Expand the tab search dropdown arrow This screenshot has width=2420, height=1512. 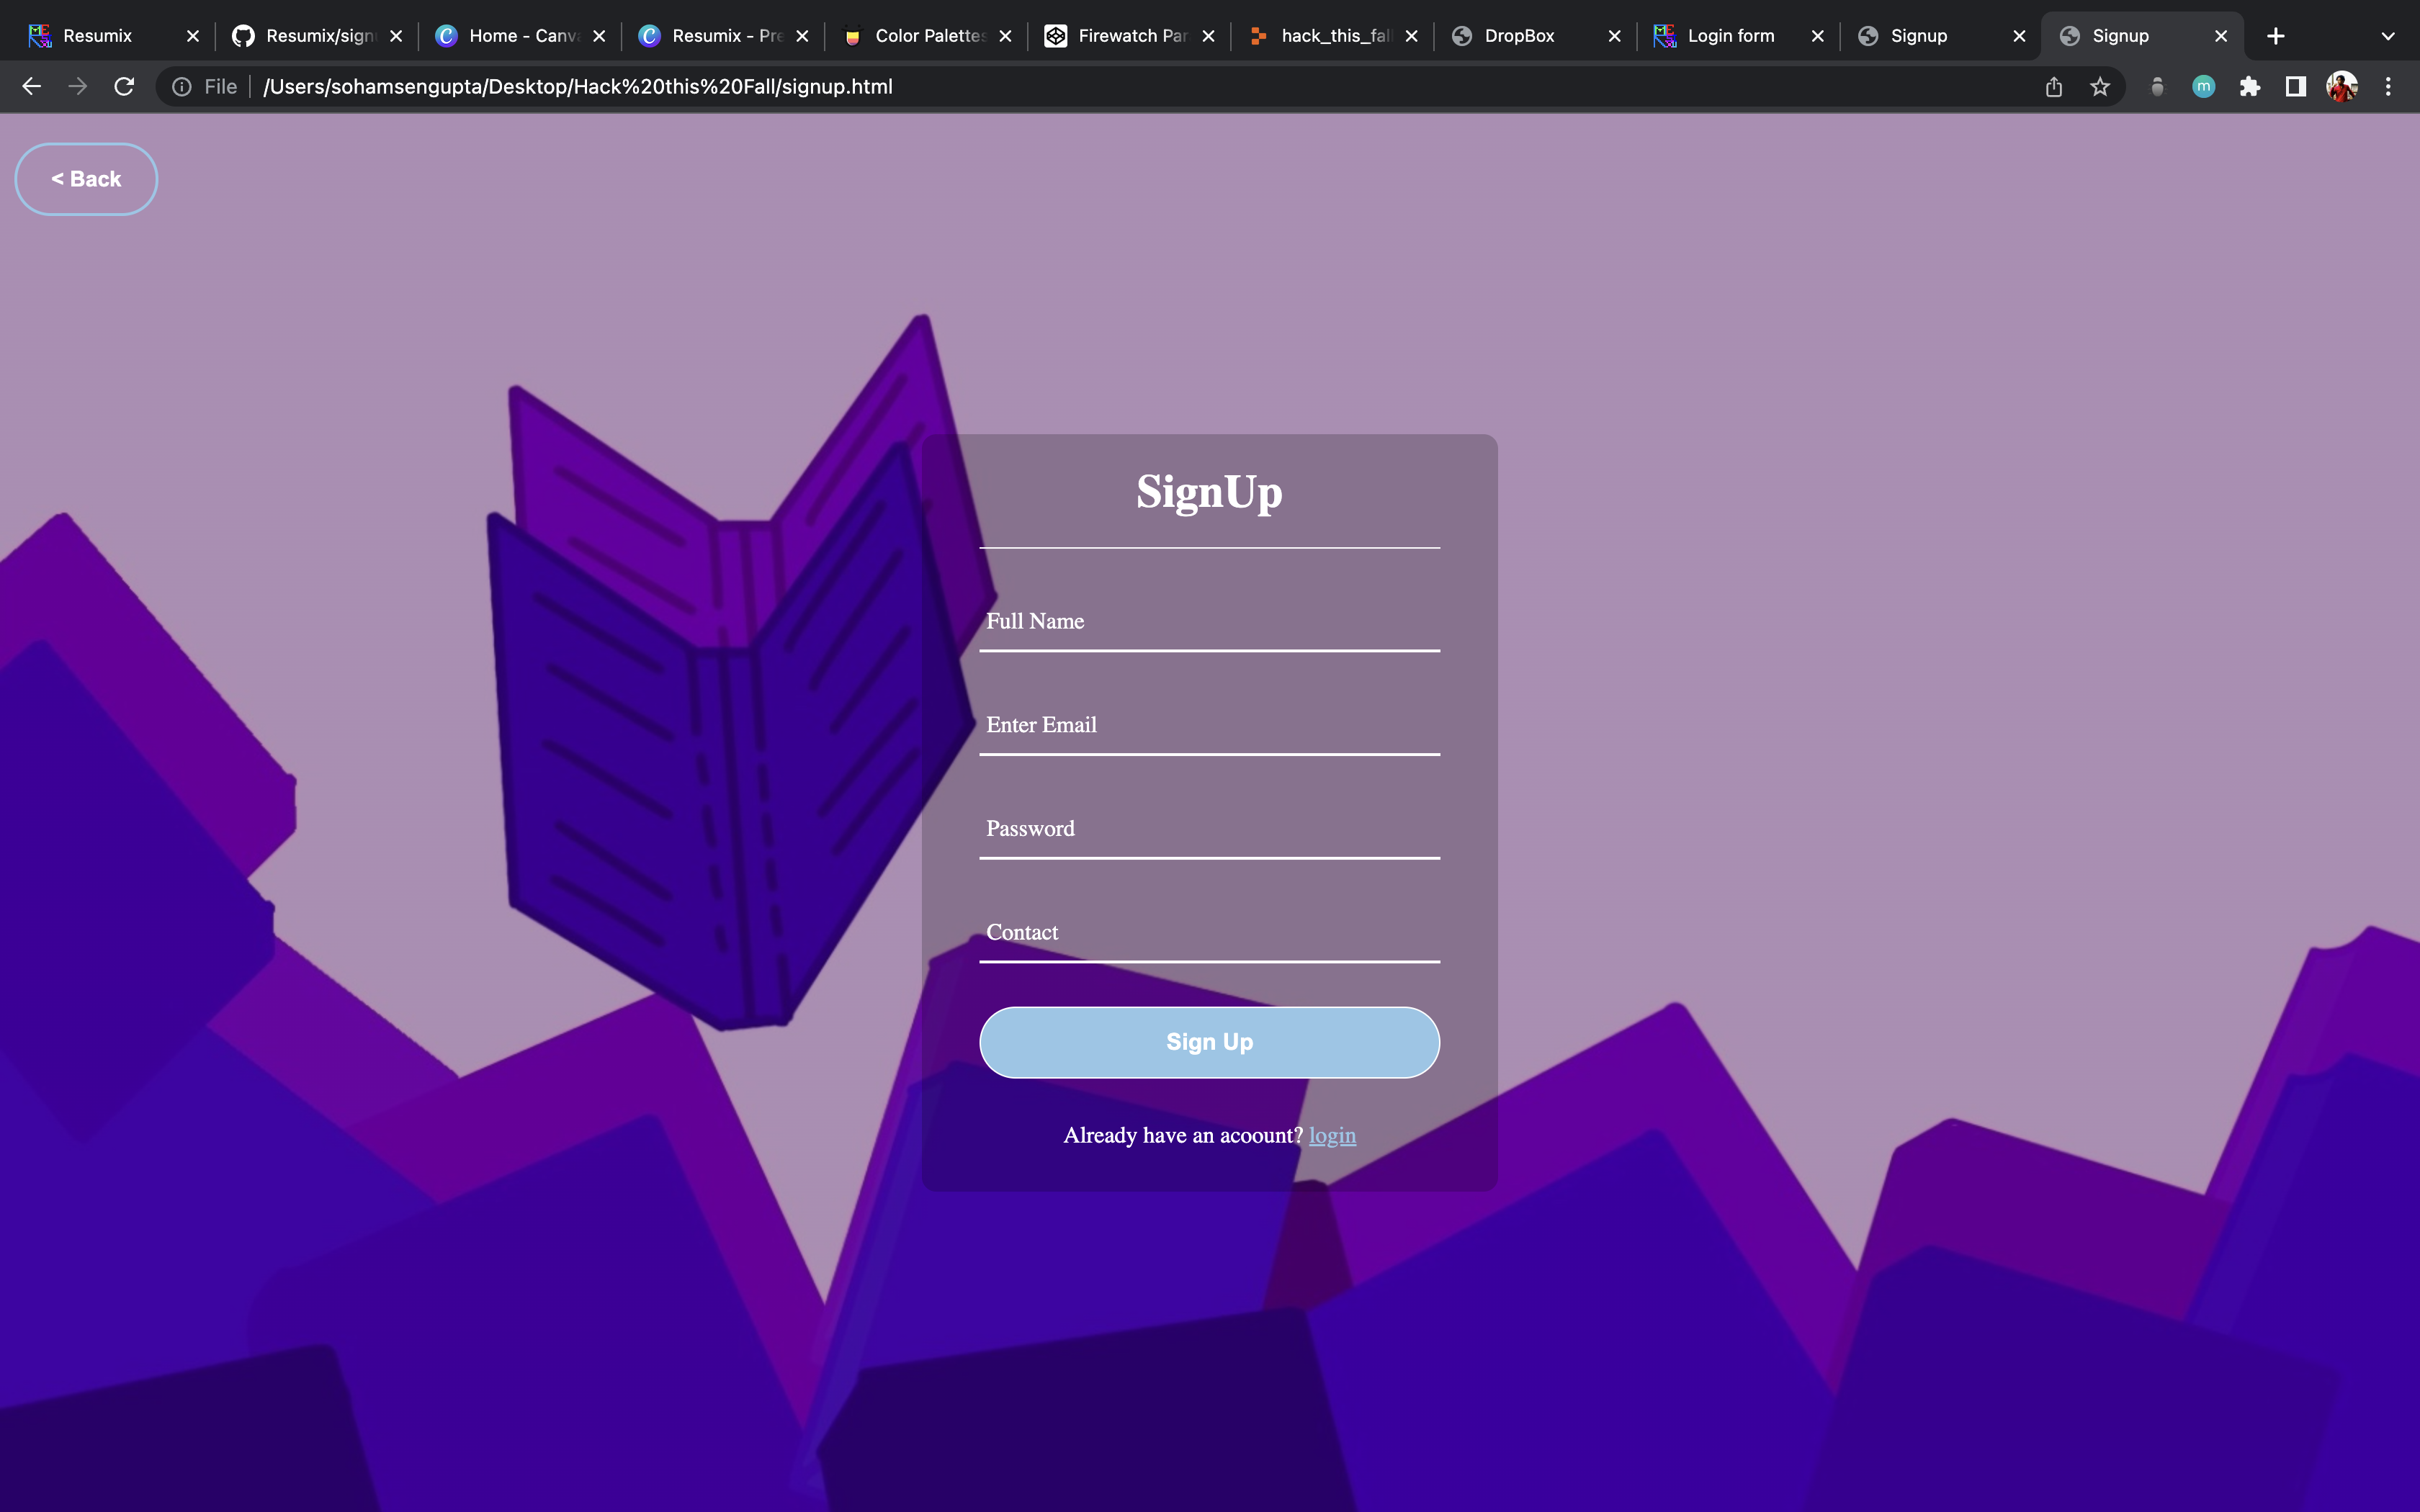[x=2388, y=36]
